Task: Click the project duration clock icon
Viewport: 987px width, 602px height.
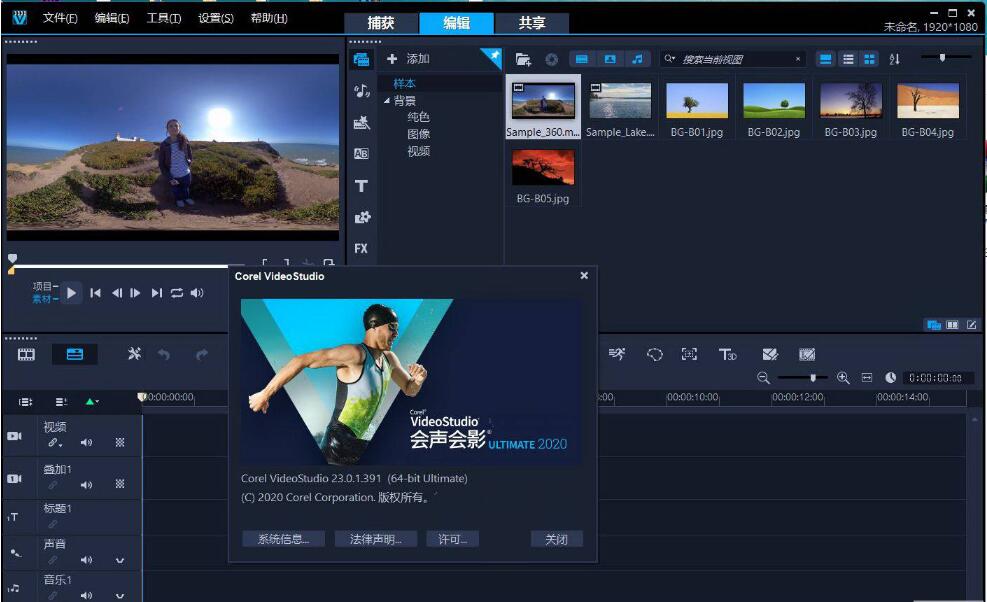Action: pyautogui.click(x=891, y=378)
